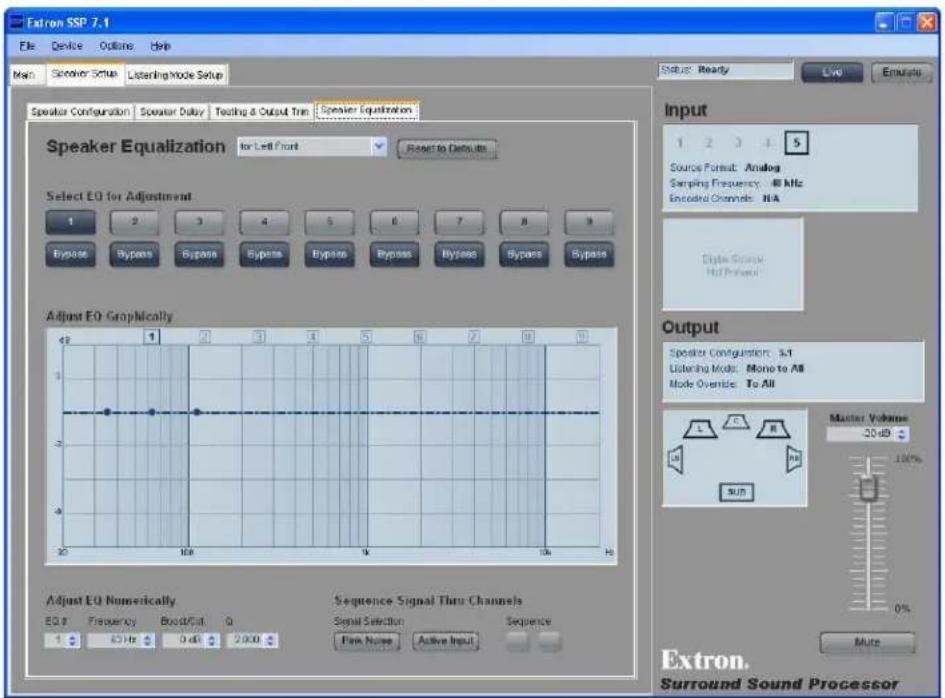Viewport: 945px width, 698px height.
Task: Click the Reset to Defaults button
Action: click(x=447, y=148)
